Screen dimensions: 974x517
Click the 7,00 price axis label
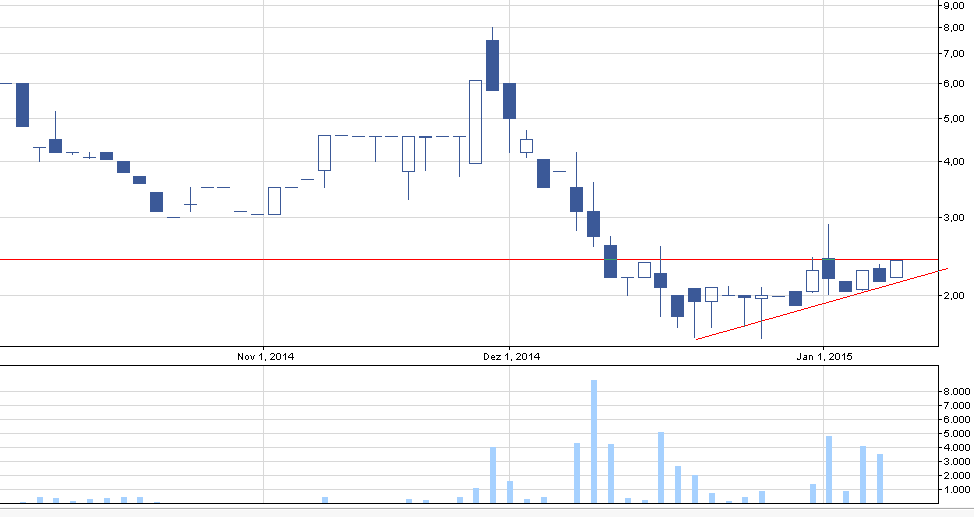pos(953,54)
